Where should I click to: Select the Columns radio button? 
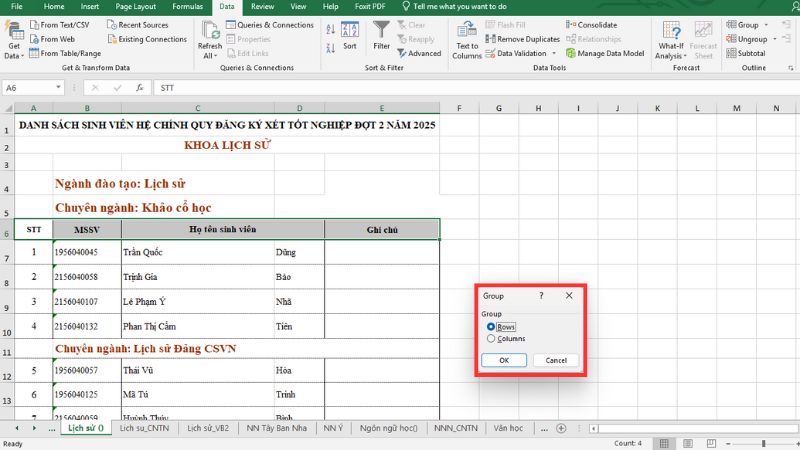[x=491, y=339]
